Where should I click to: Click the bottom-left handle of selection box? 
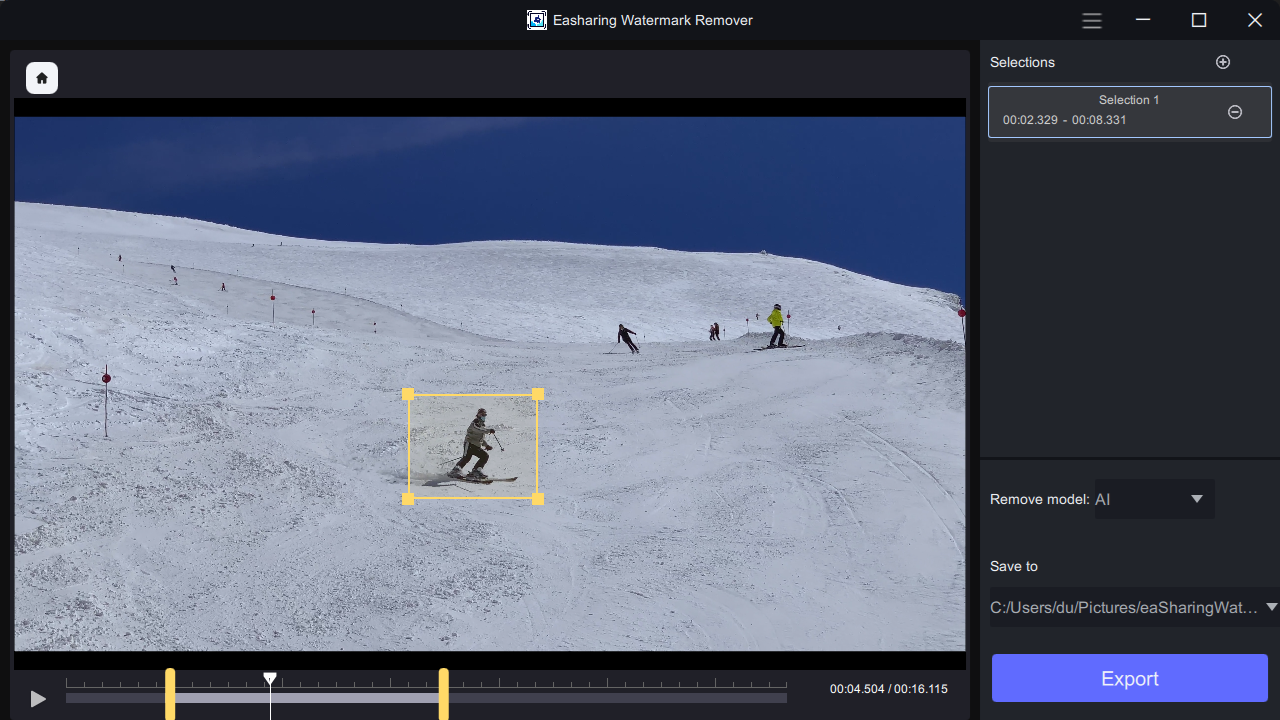click(x=408, y=498)
